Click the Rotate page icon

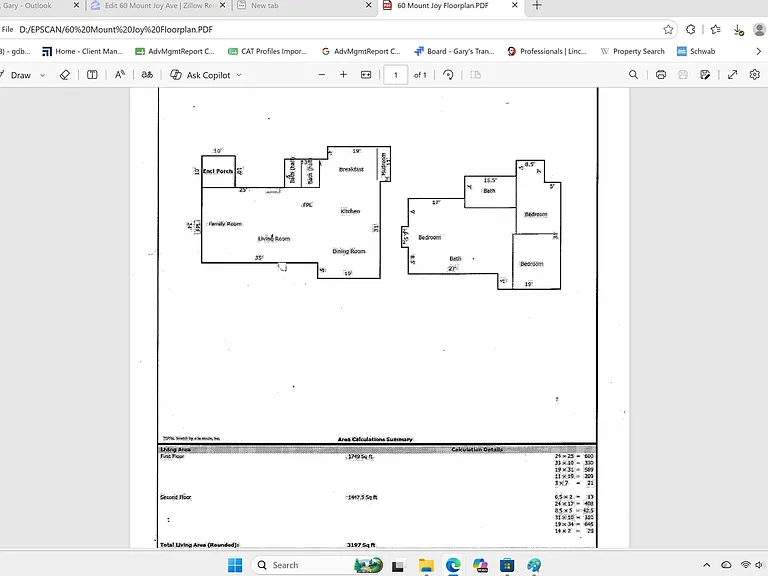point(448,75)
